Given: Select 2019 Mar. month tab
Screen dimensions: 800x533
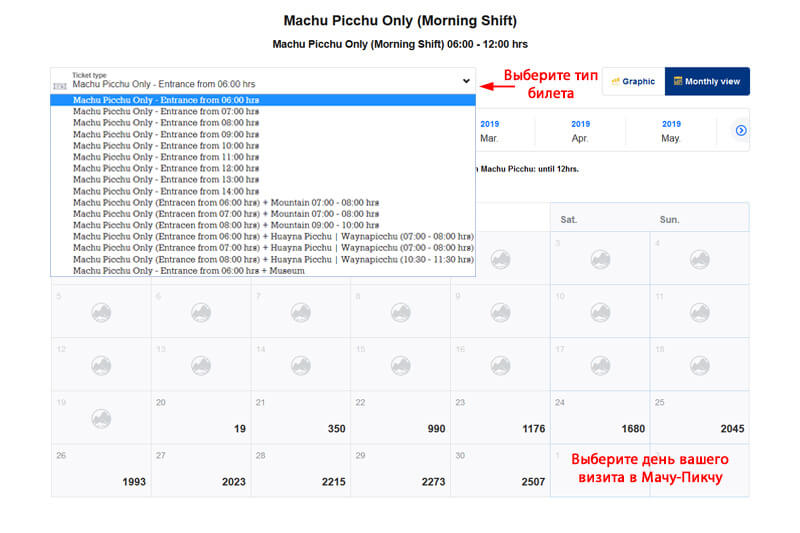Looking at the screenshot, I should (489, 131).
